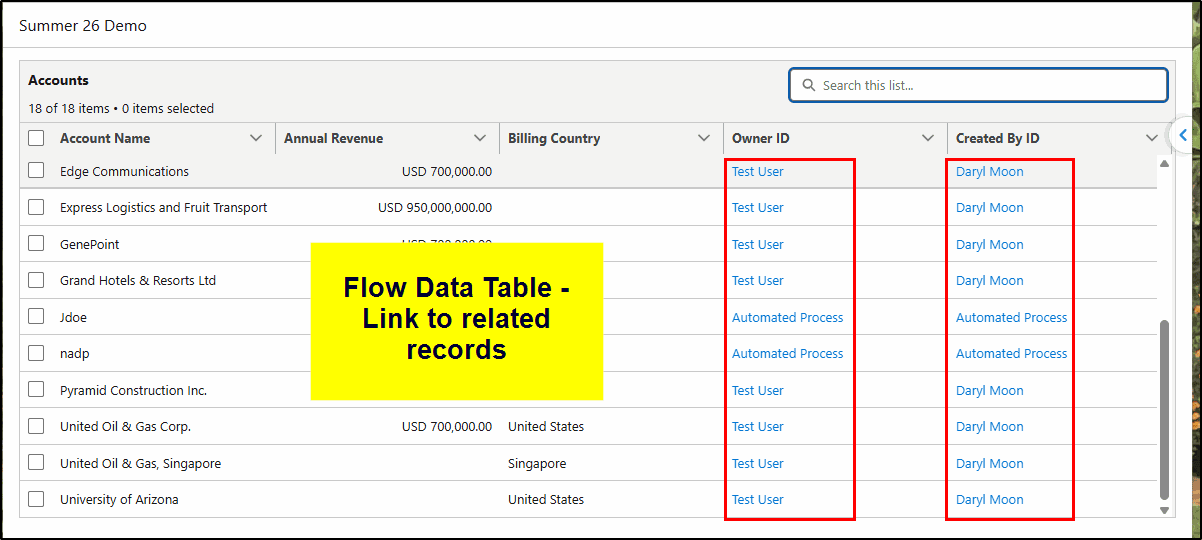Open Daryl Moon link in Pyramid Construction row

(989, 390)
